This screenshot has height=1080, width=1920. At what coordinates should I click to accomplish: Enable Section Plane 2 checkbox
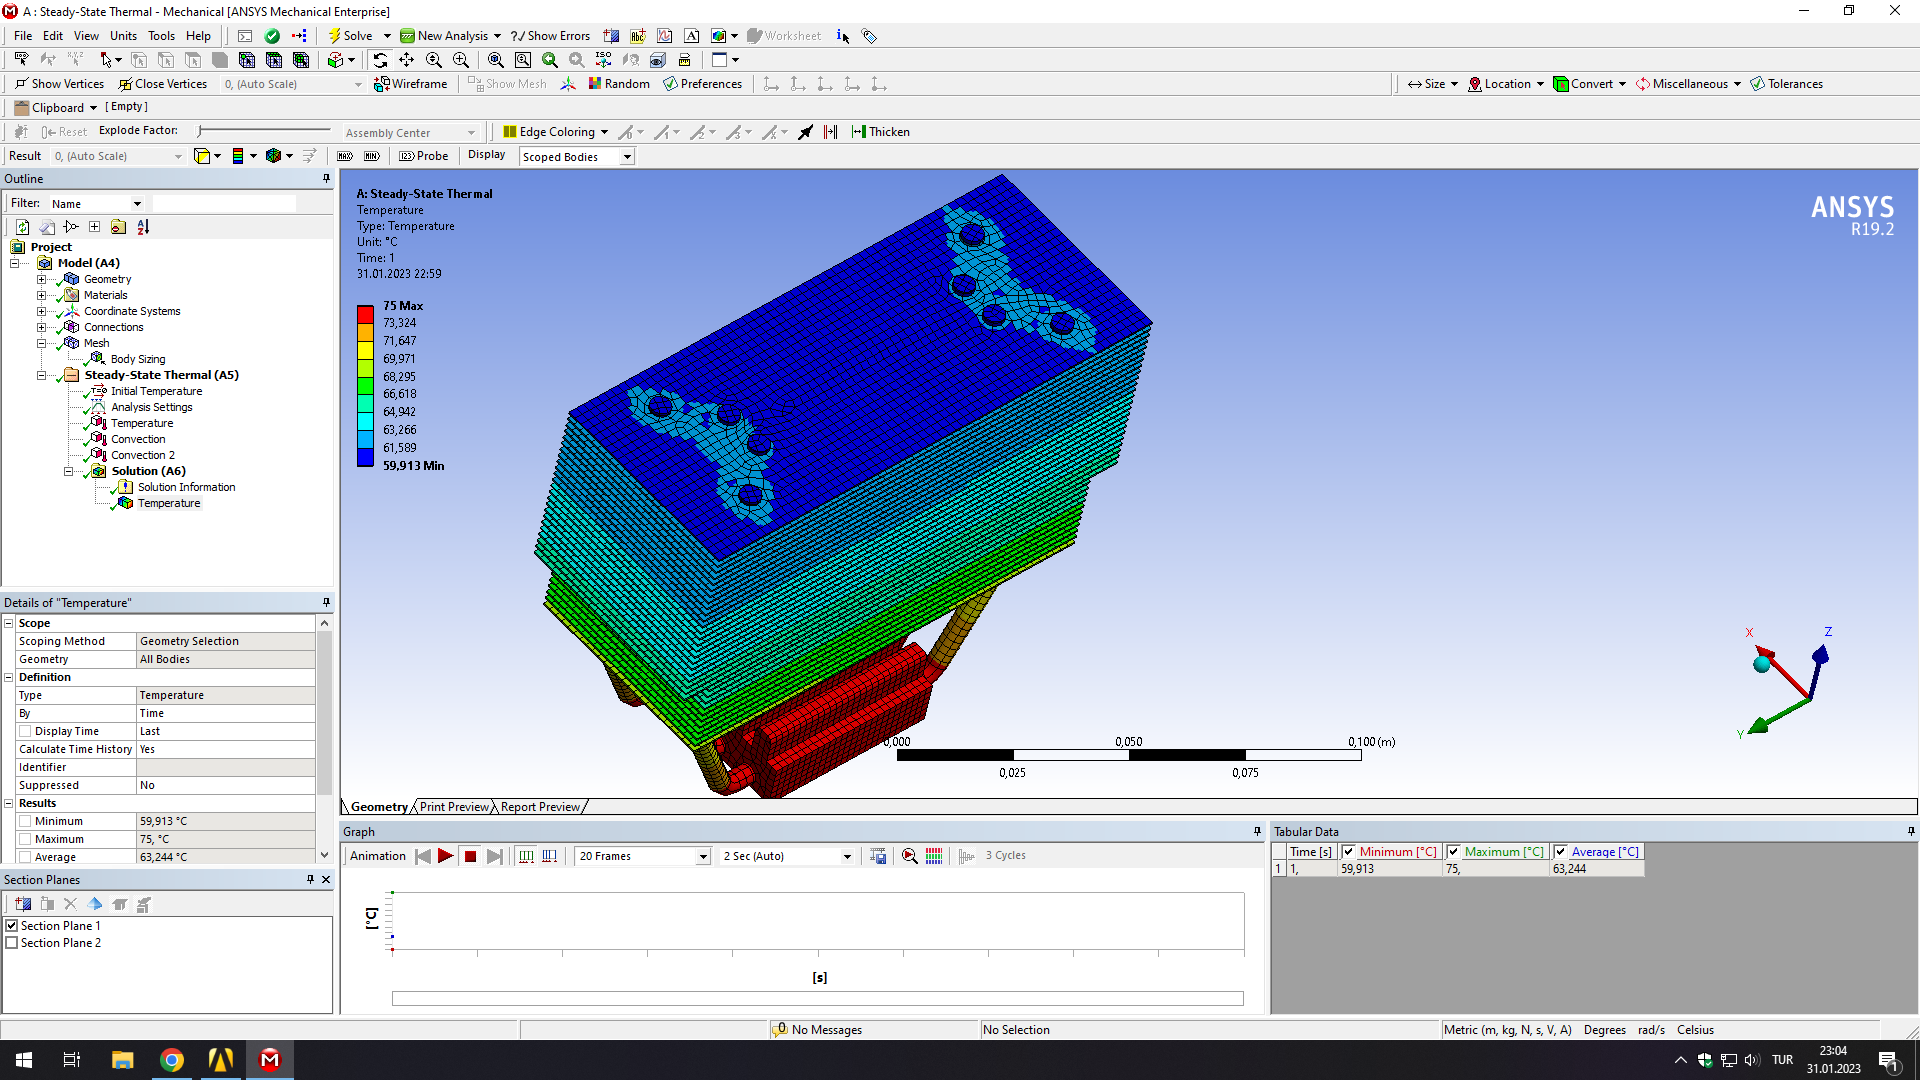point(12,943)
